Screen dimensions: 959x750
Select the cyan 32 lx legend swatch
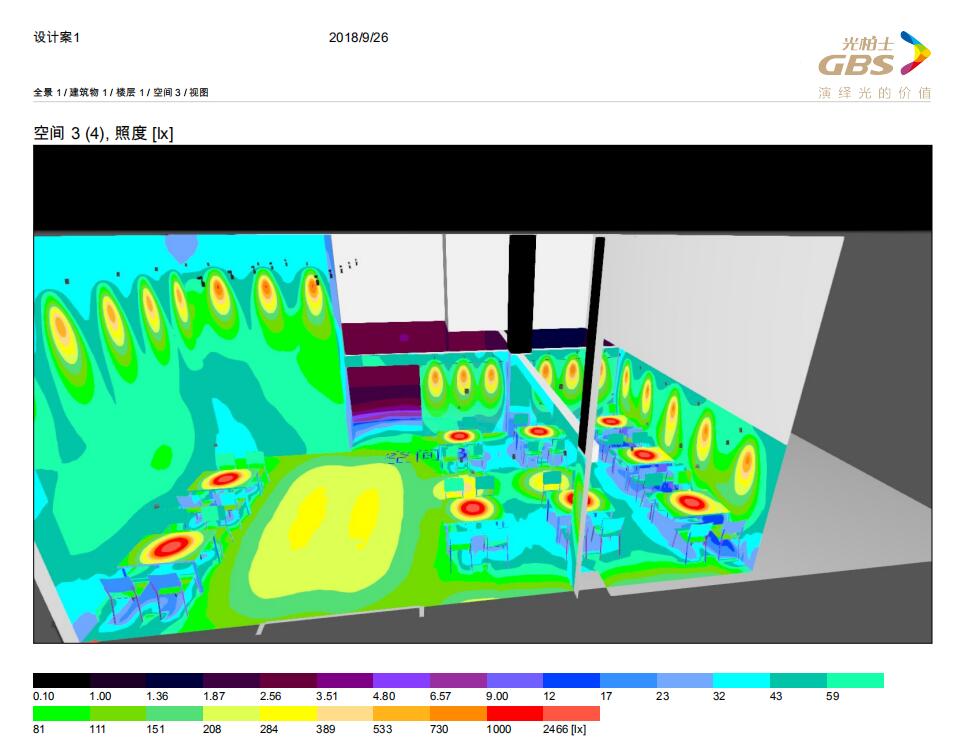pos(741,680)
